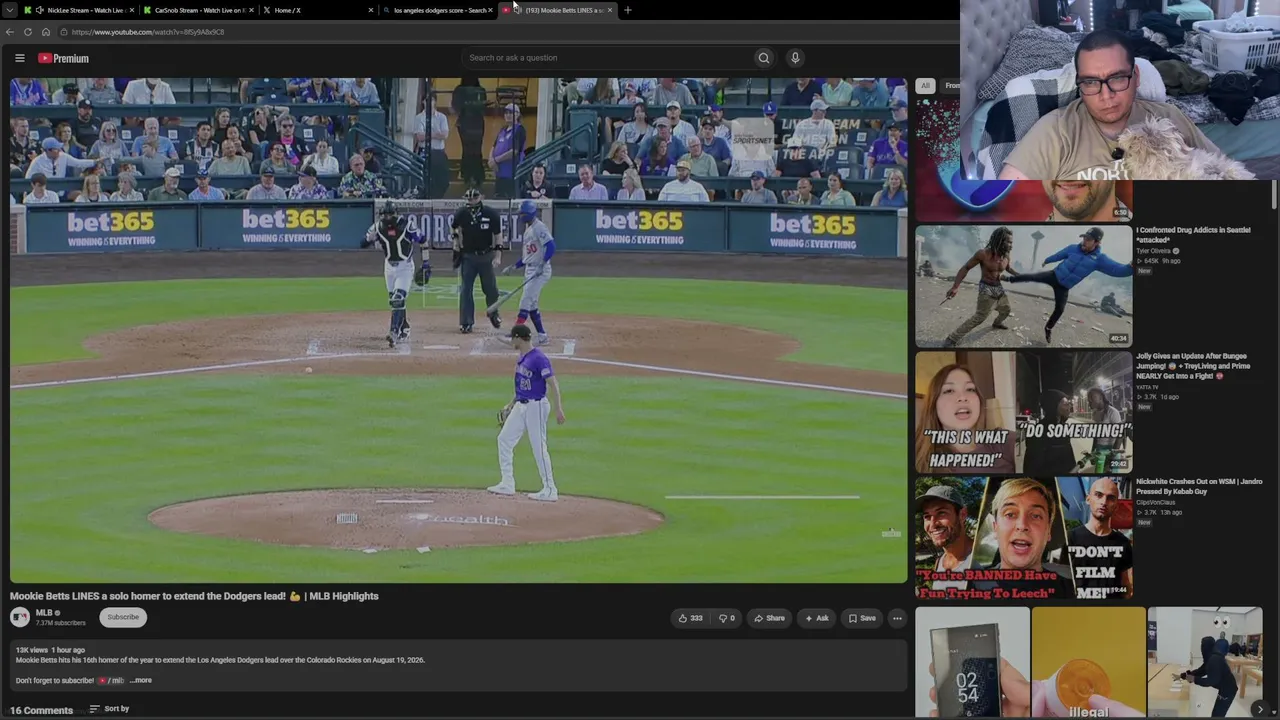1280x720 pixels.
Task: Open the ClipsVonClaus channel name
Action: point(1156,502)
